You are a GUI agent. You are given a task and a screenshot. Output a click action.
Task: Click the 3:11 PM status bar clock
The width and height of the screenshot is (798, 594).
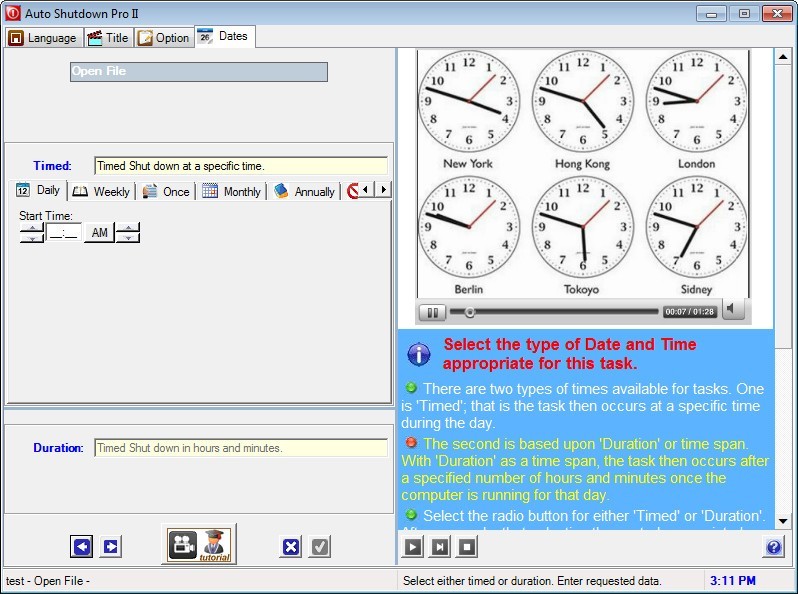click(x=732, y=581)
